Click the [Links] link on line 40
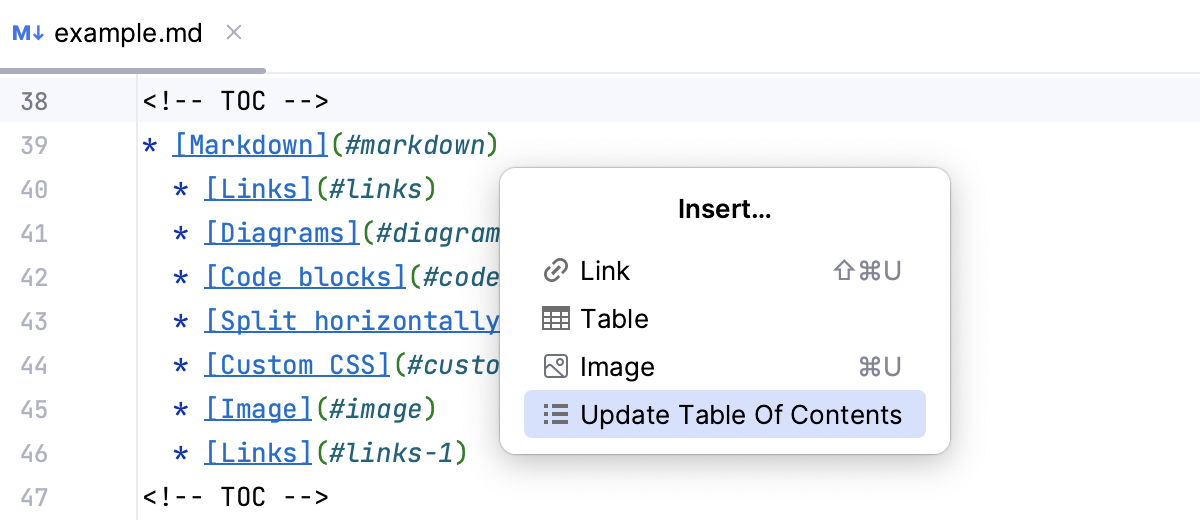 click(x=259, y=189)
